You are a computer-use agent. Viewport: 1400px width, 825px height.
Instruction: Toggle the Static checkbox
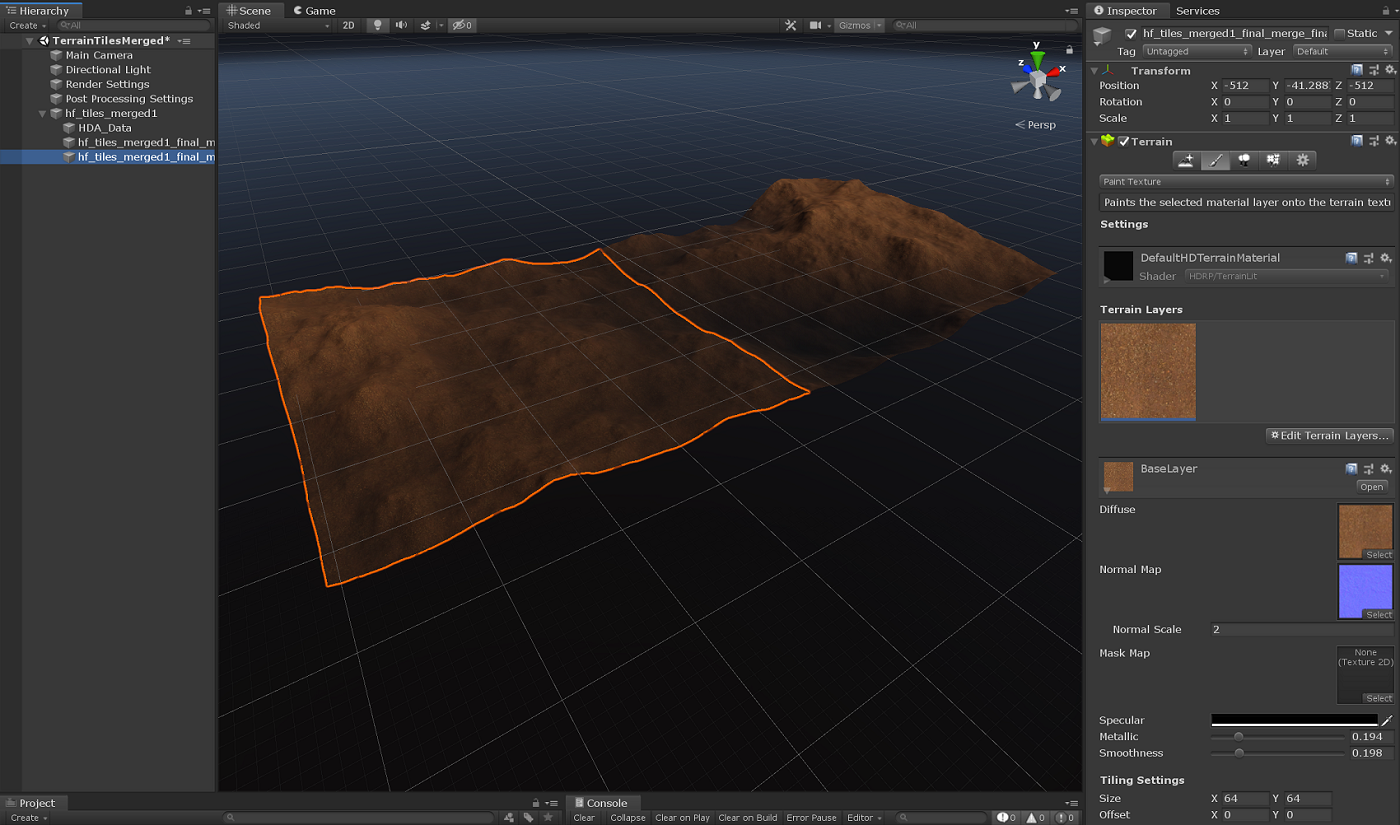click(1339, 33)
